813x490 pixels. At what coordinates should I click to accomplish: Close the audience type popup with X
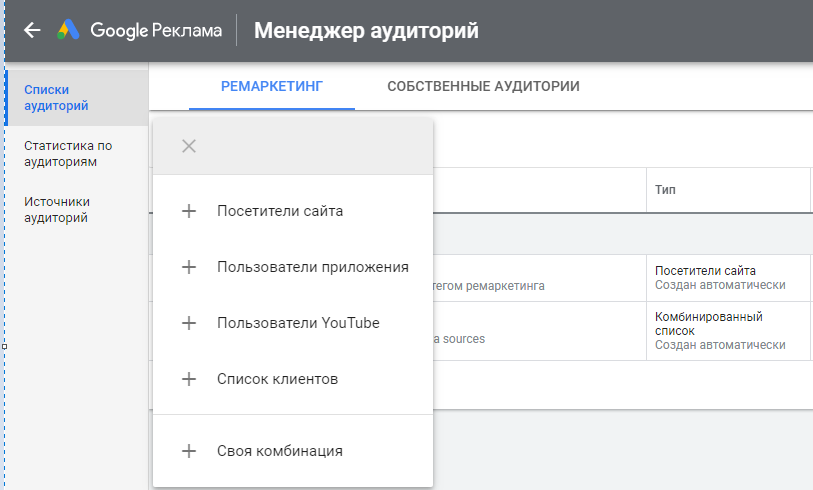[x=189, y=146]
